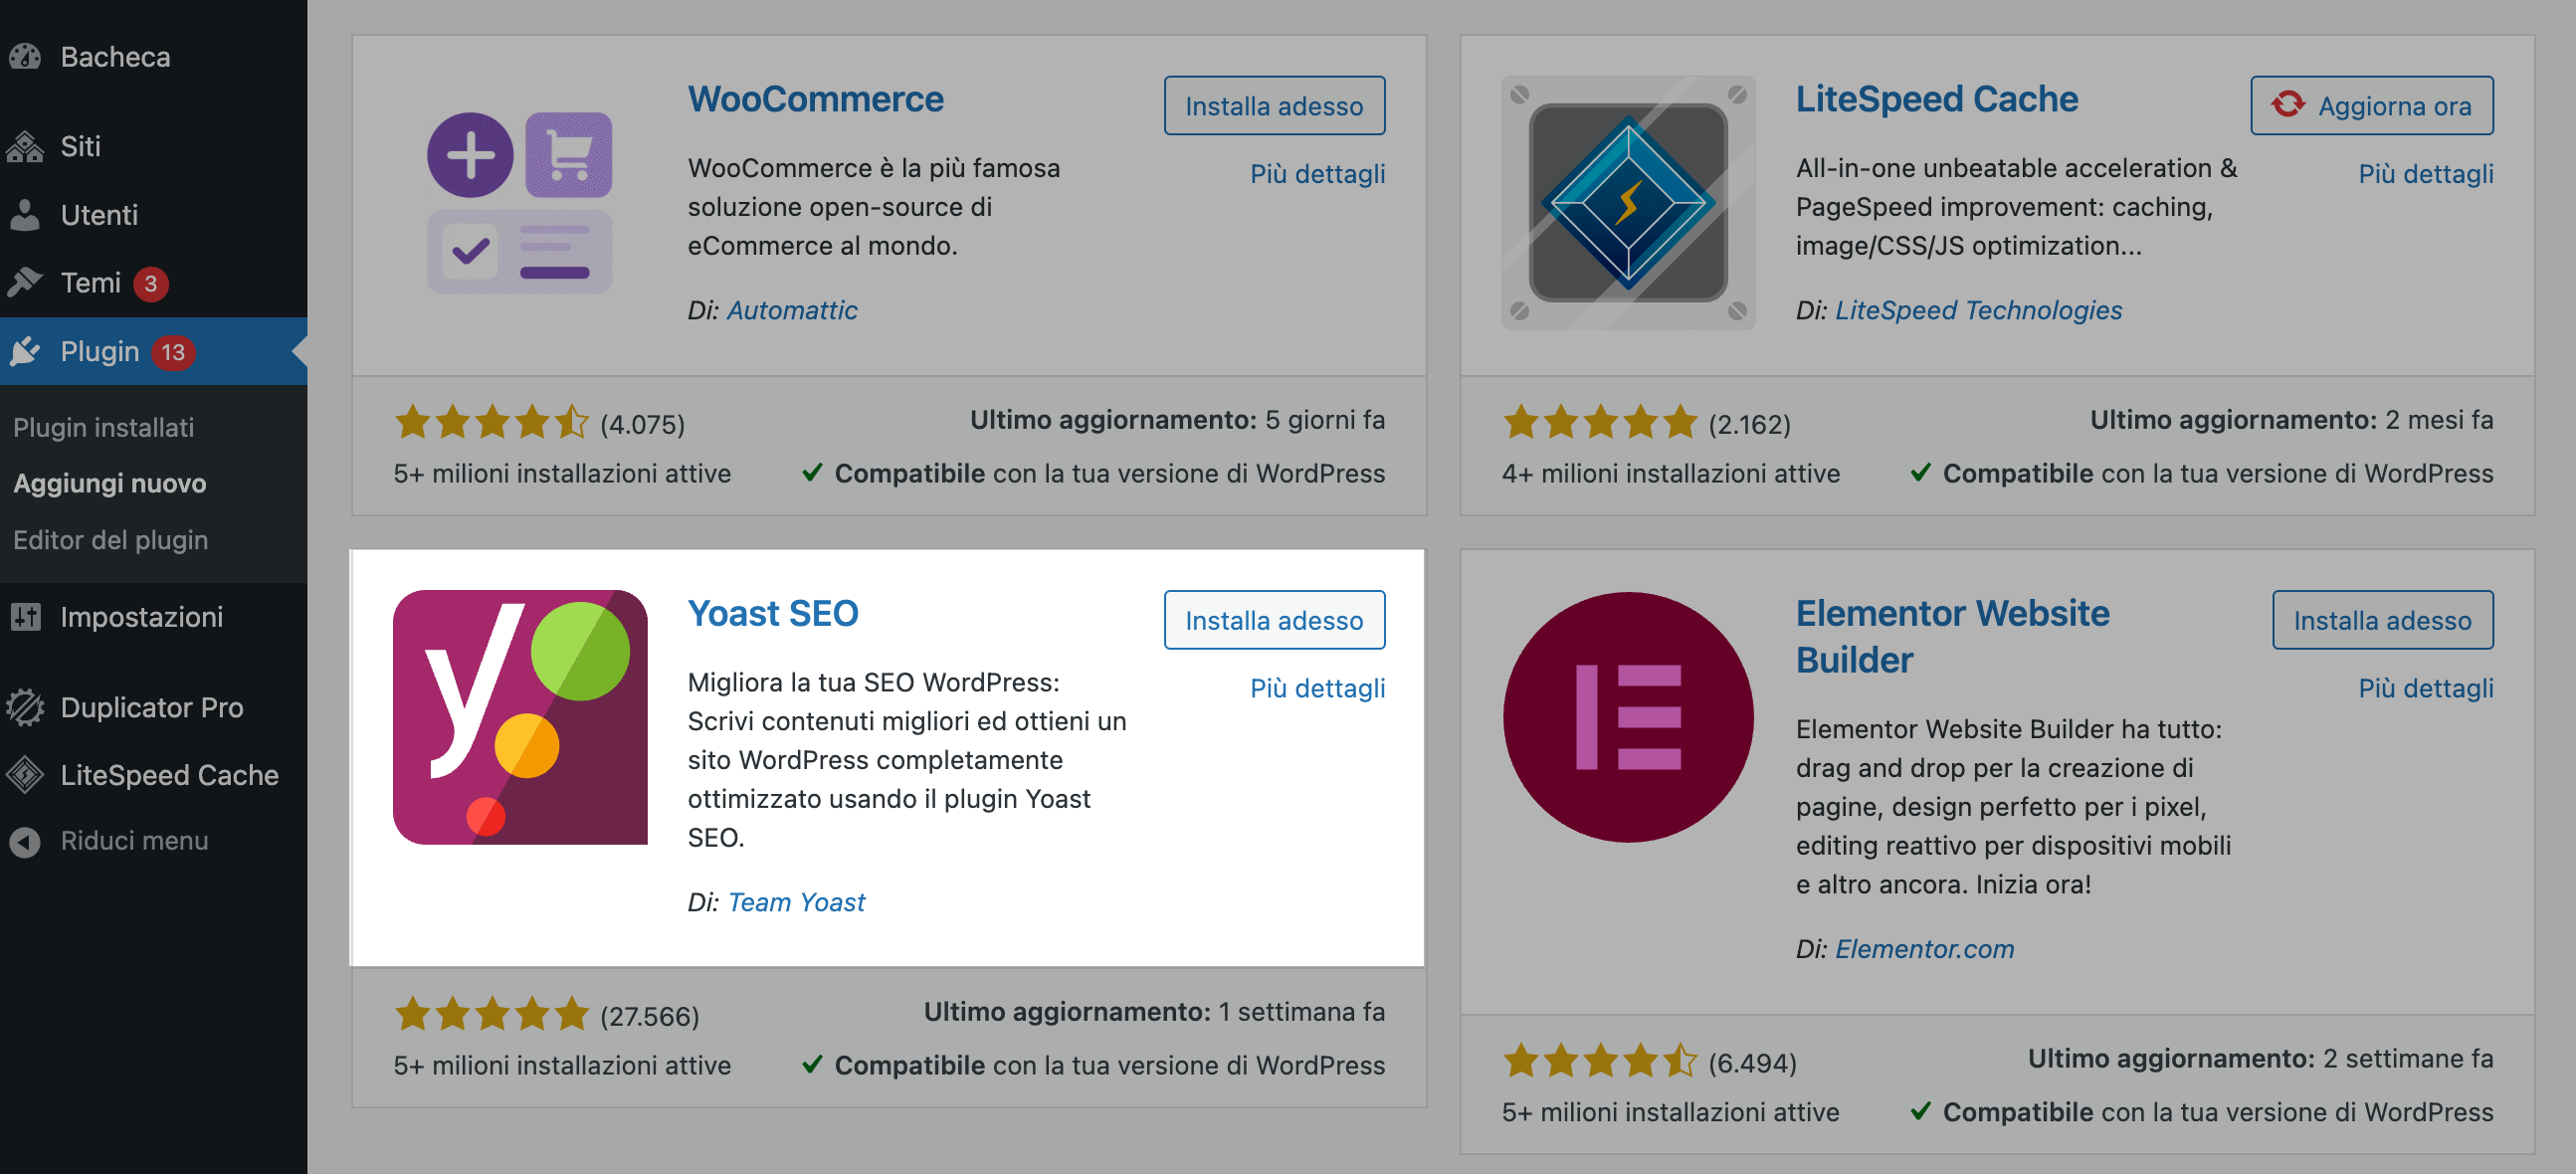Click LiteSpeed Cache sidebar diamond icon
The width and height of the screenshot is (2576, 1174).
[x=25, y=775]
